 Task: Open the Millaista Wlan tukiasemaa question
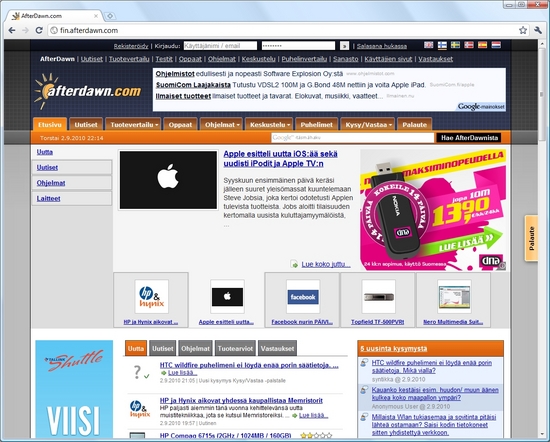pyautogui.click(x=434, y=425)
